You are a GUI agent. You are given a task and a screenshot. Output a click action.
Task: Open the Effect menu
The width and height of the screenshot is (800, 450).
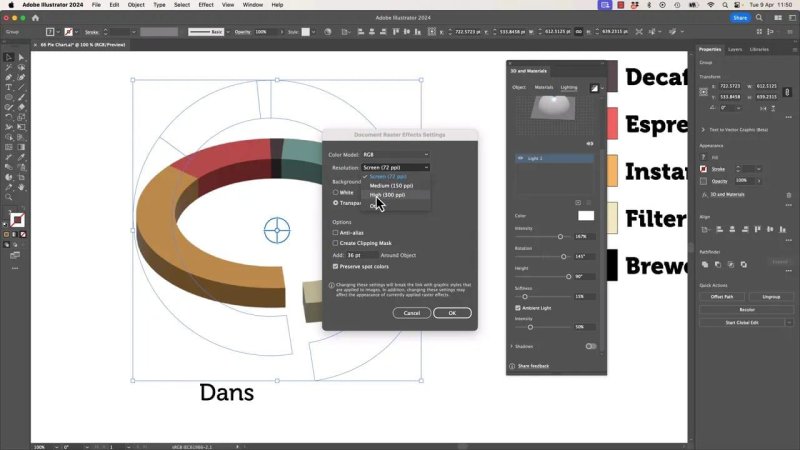[x=206, y=5]
